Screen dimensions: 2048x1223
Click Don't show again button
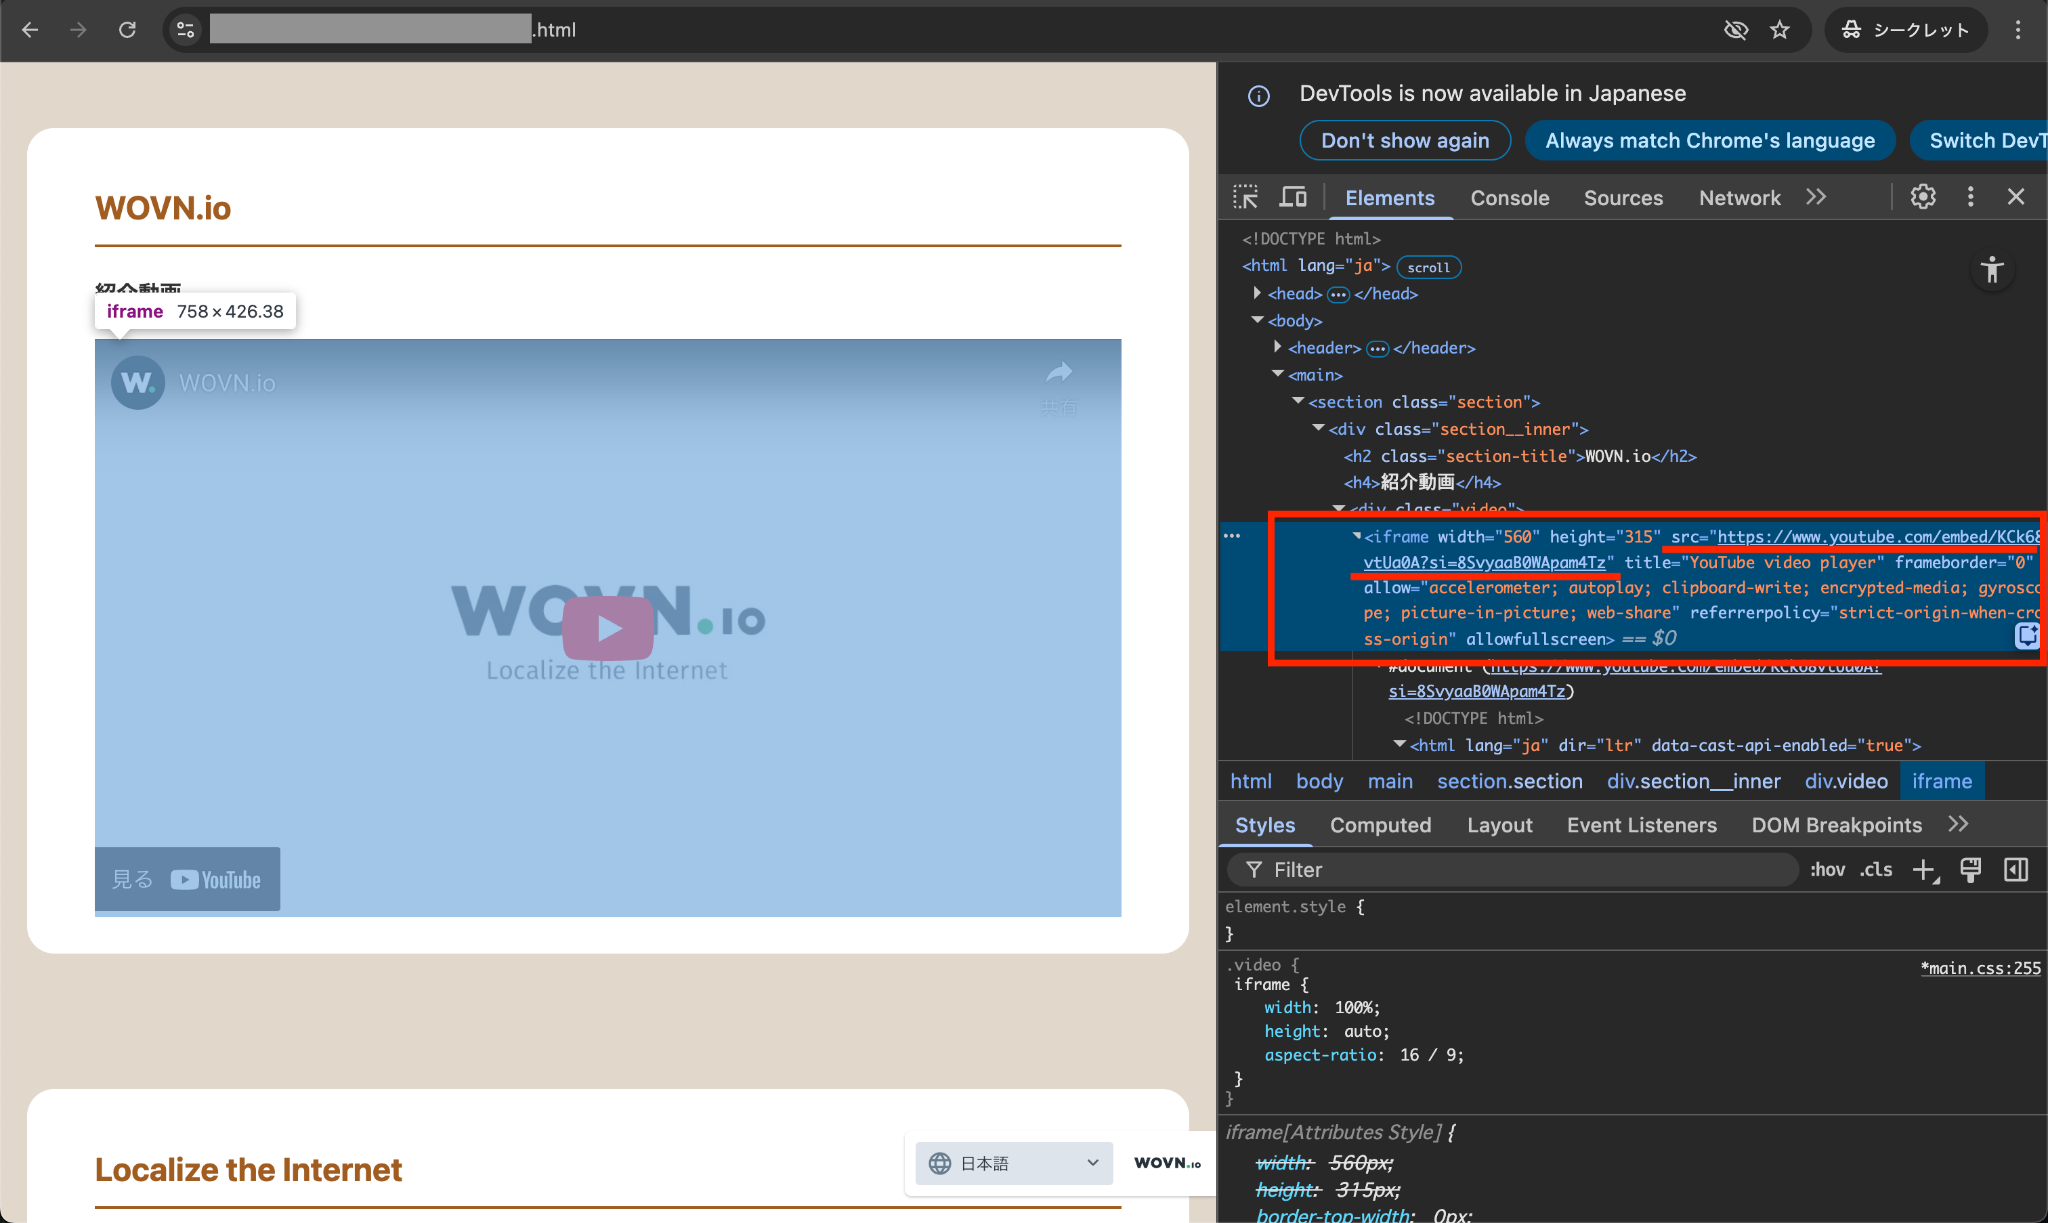1404,141
